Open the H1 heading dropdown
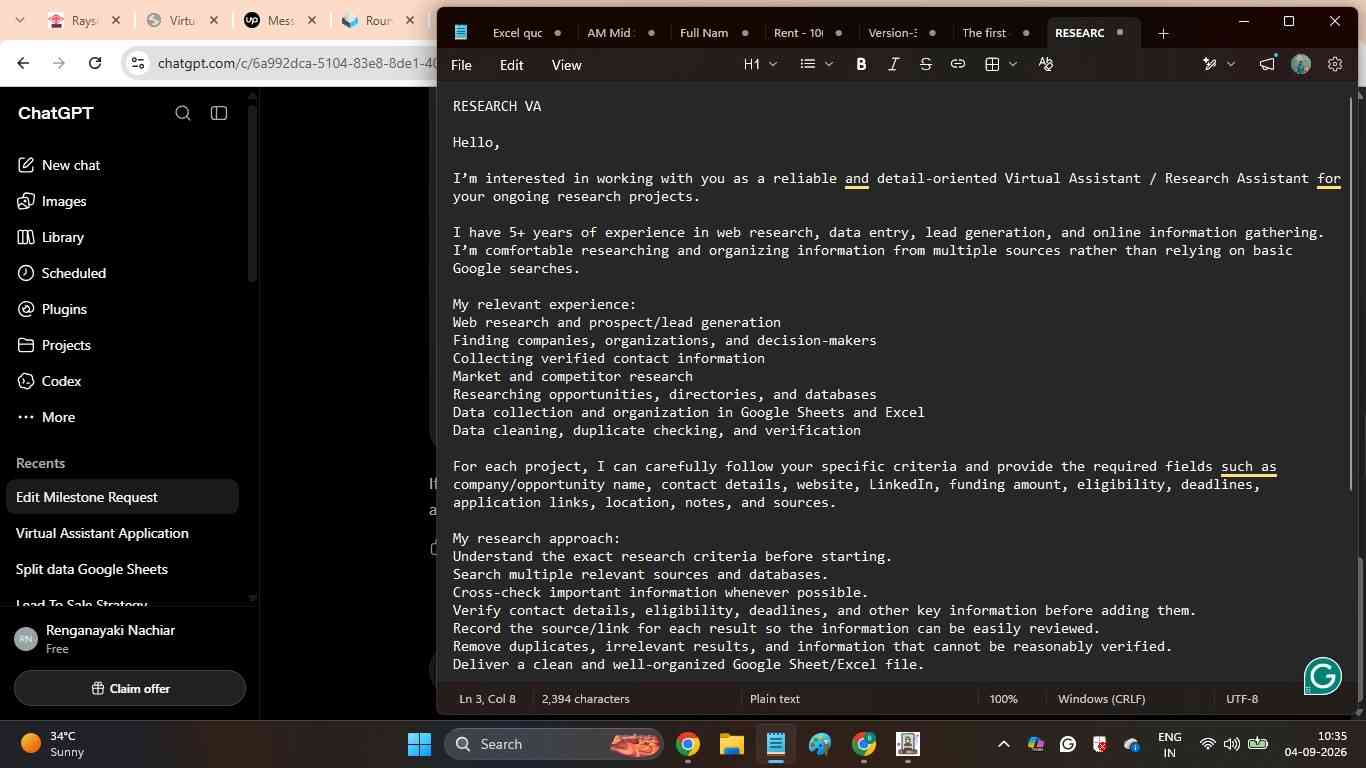1366x768 pixels. tap(761, 64)
